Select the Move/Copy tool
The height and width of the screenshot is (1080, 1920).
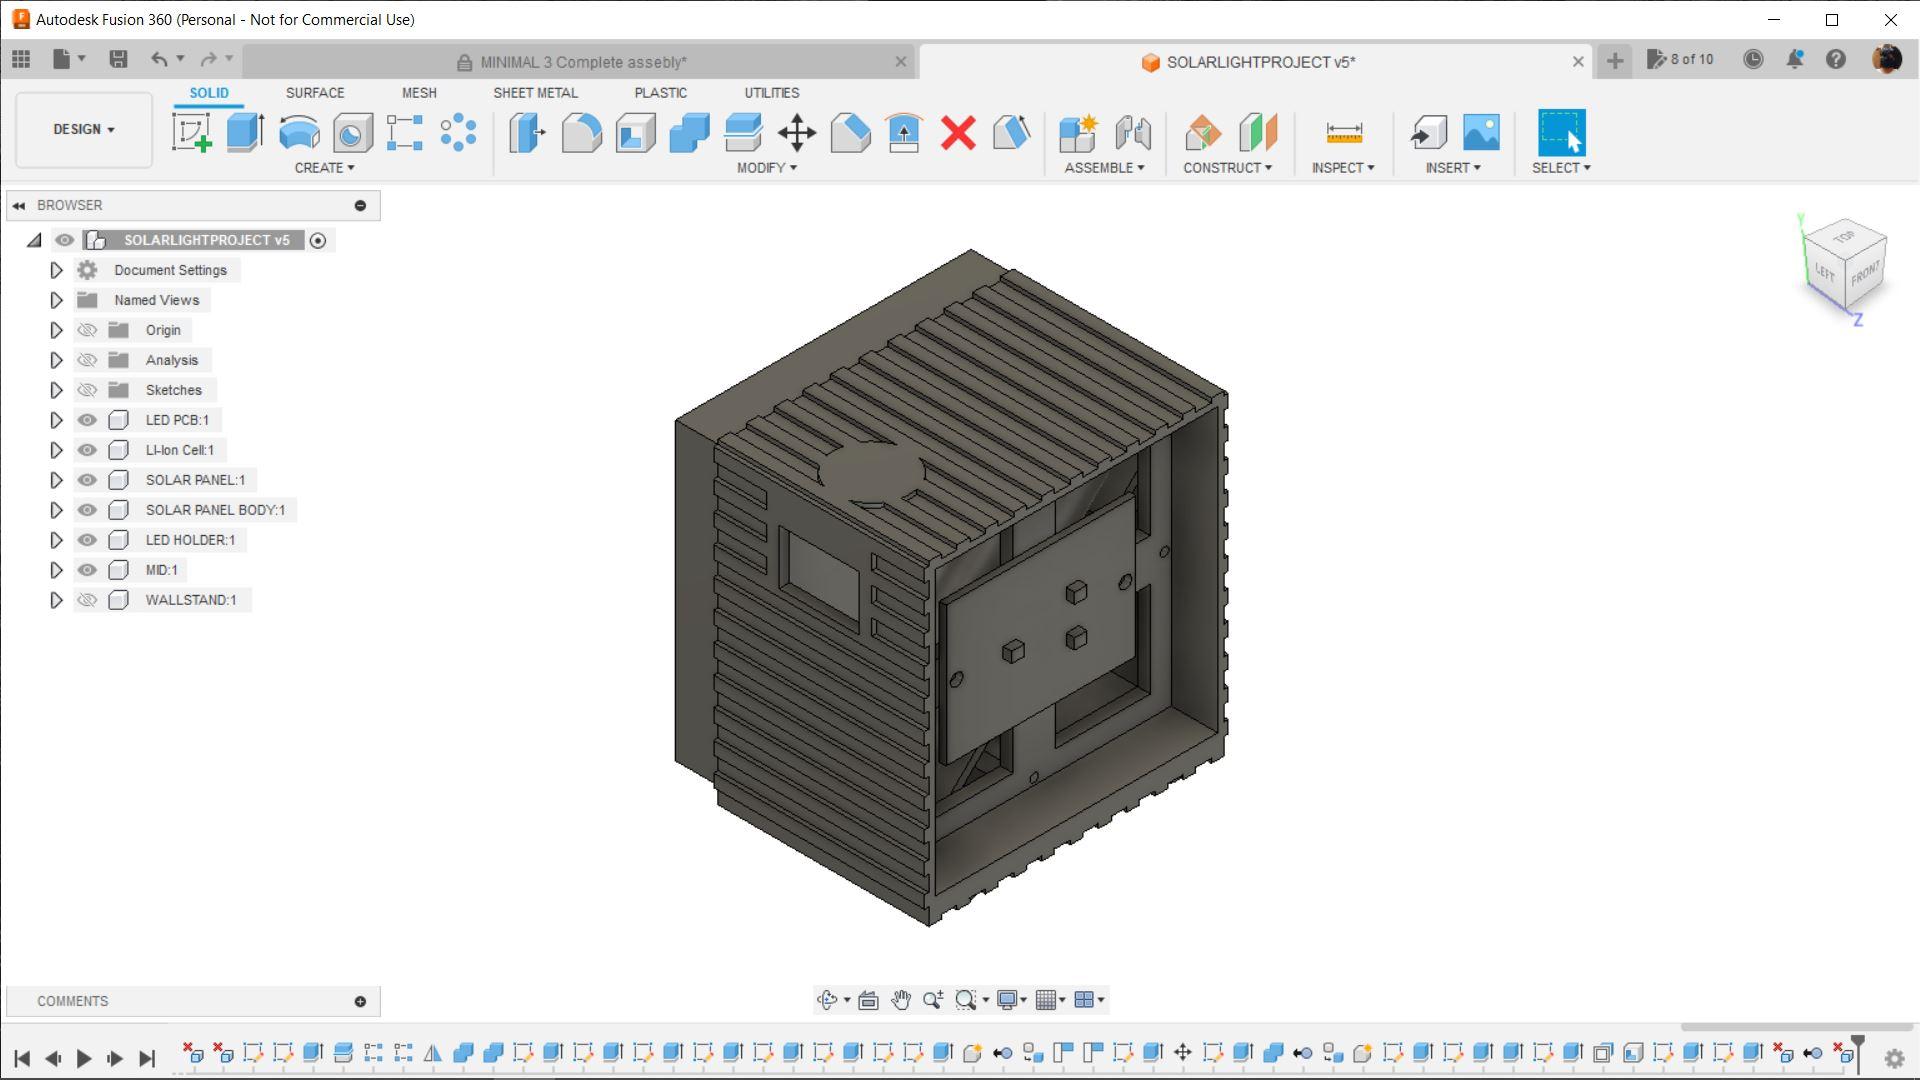(797, 132)
